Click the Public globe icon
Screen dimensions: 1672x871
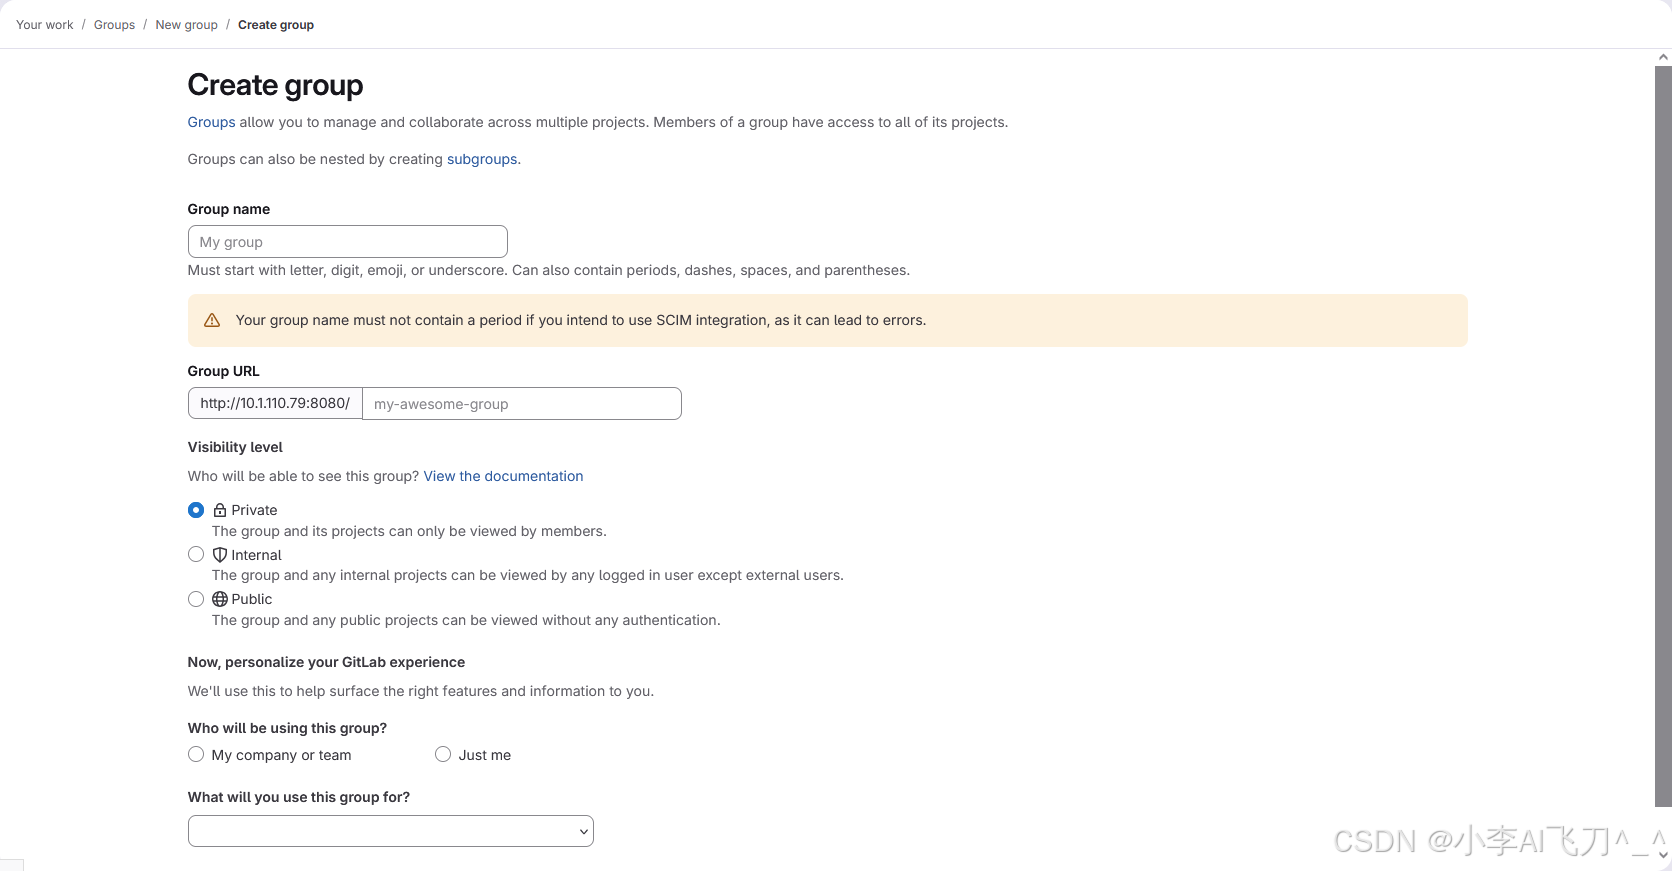click(x=220, y=599)
